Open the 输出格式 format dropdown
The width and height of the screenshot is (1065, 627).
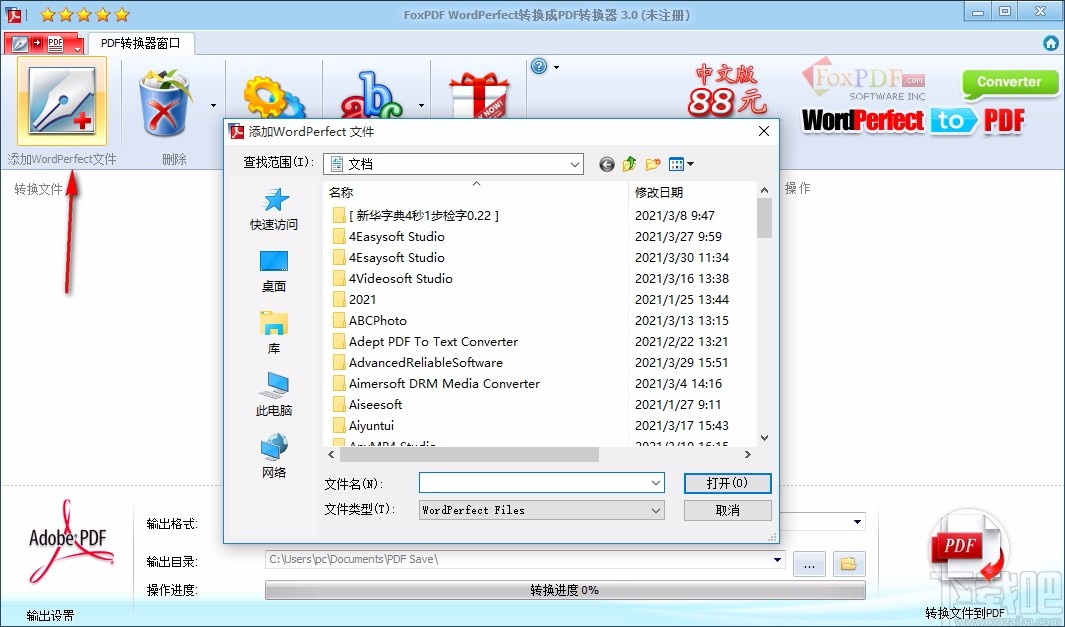click(855, 521)
